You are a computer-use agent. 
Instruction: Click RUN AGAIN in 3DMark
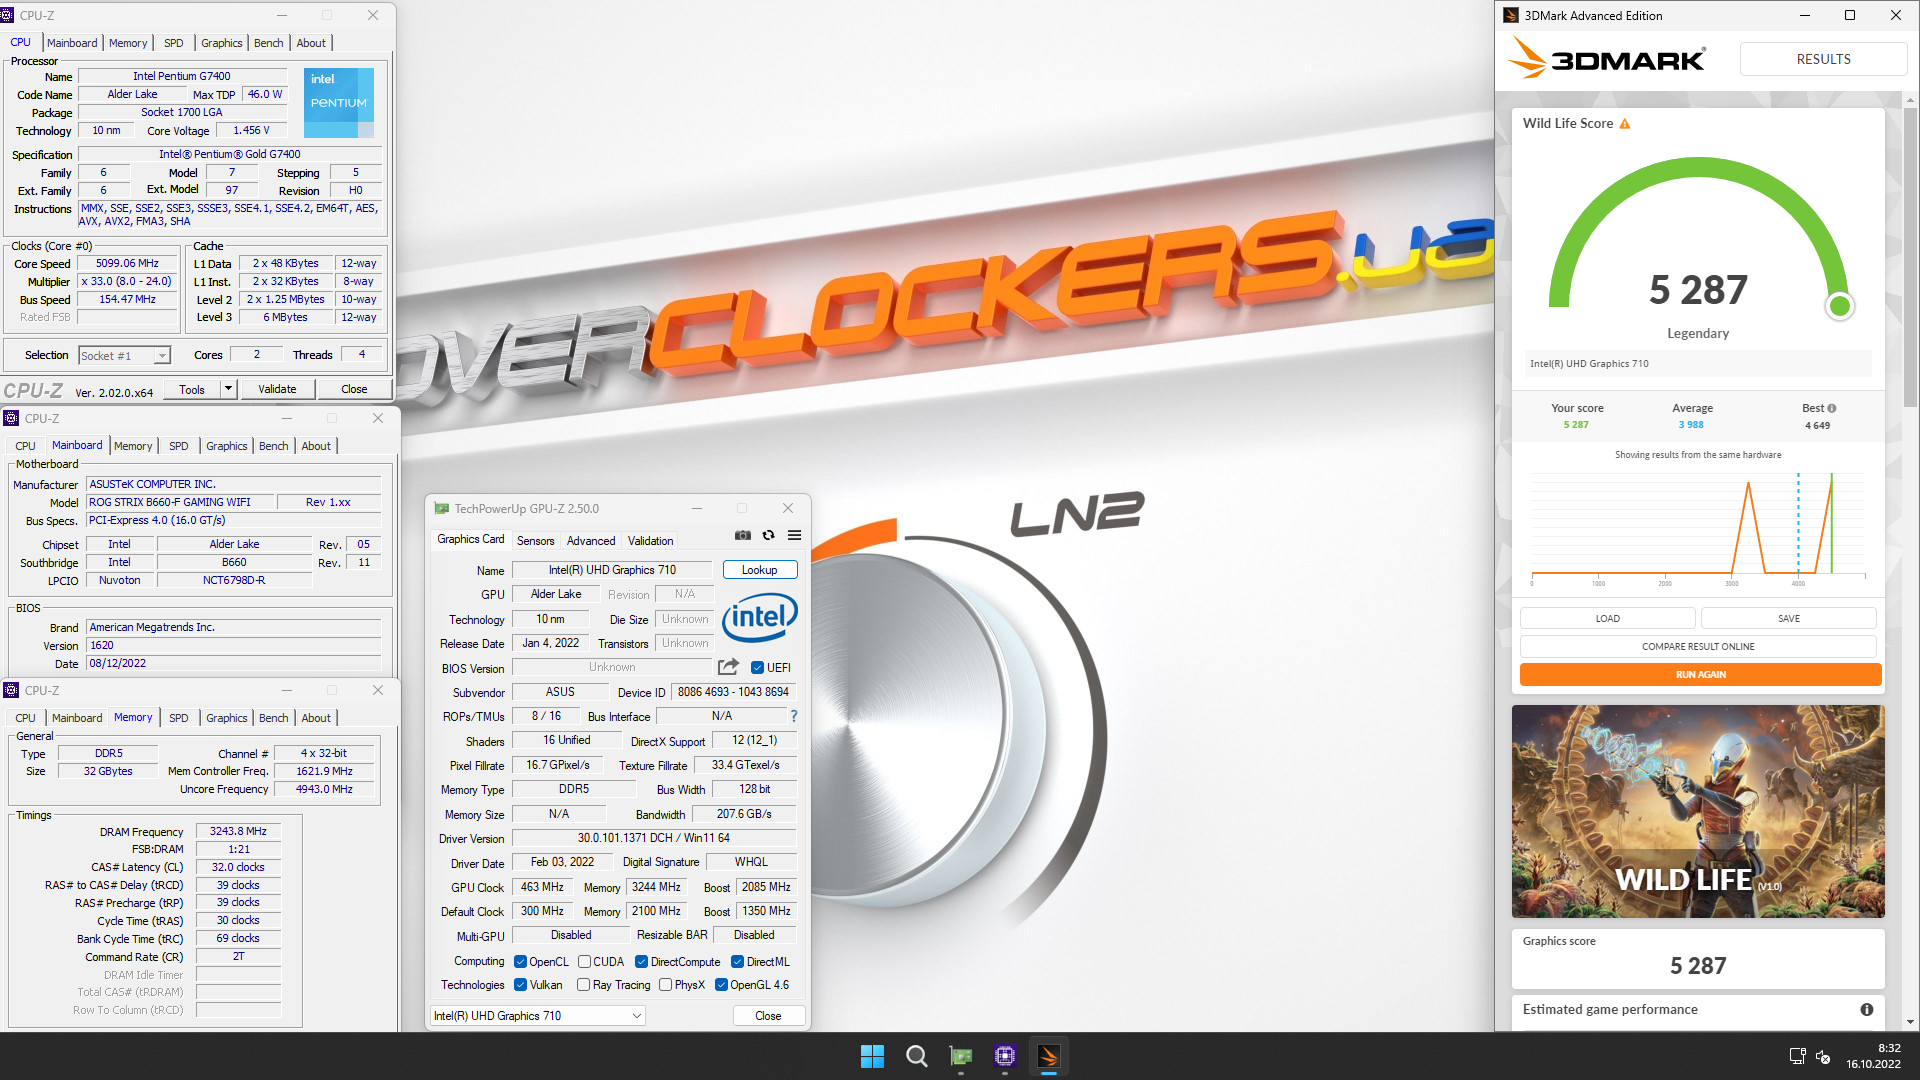click(x=1700, y=675)
